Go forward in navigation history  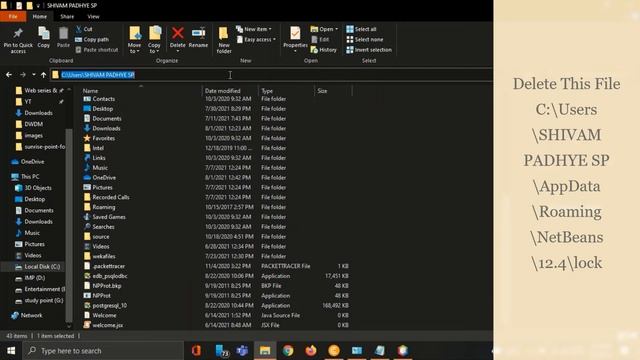pyautogui.click(x=23, y=75)
